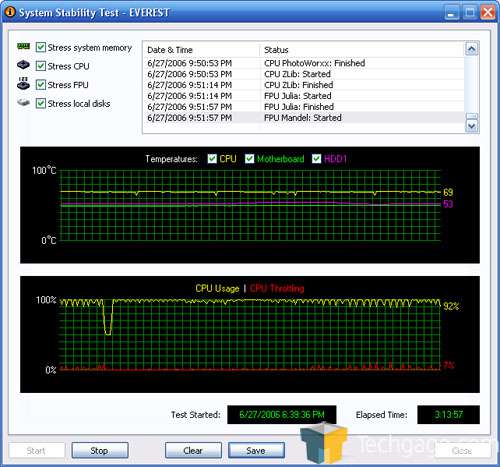
Task: Select log row CPU ZLib: Started
Action: click(x=304, y=74)
